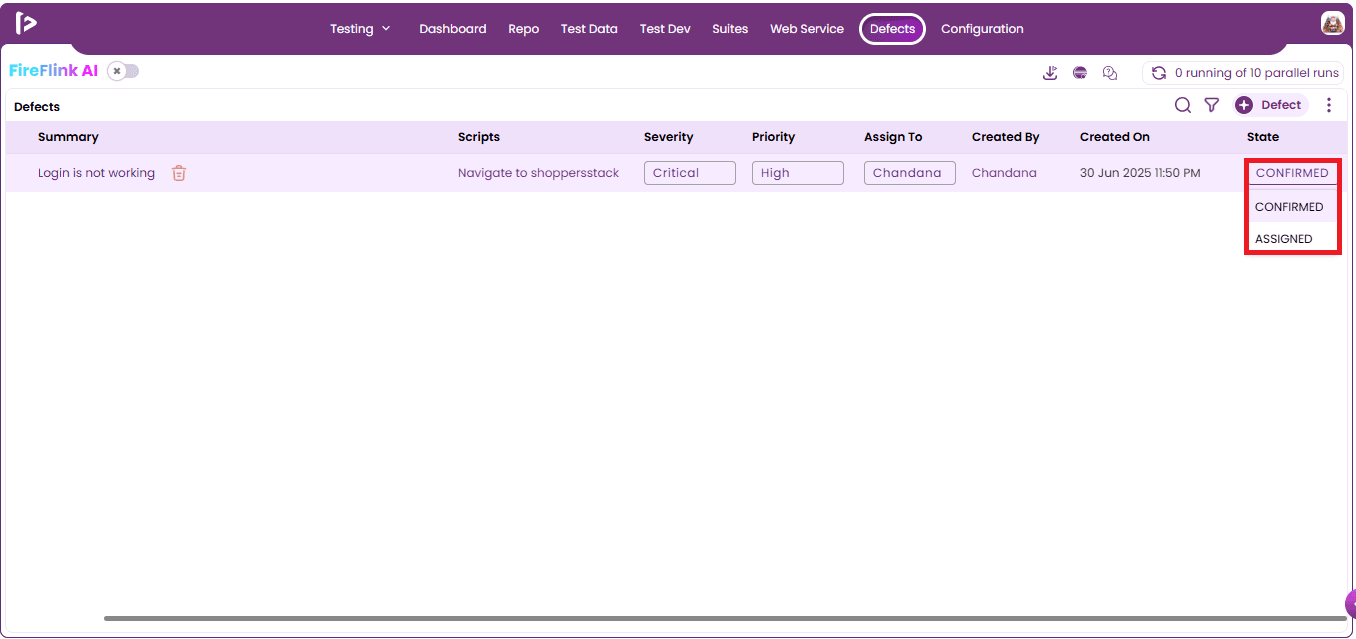Screen dimensions: 1356x639
Task: Open the High priority dropdown
Action: (x=798, y=173)
